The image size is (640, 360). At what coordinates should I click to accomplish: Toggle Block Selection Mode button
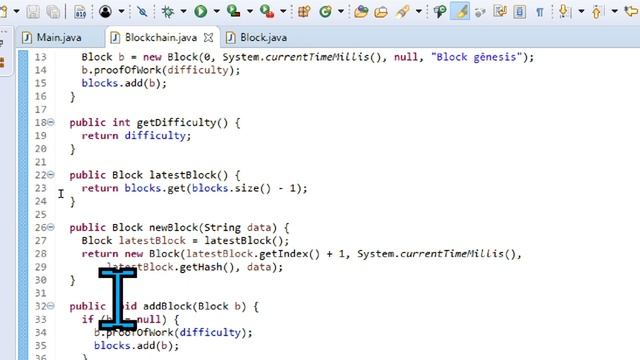520,11
